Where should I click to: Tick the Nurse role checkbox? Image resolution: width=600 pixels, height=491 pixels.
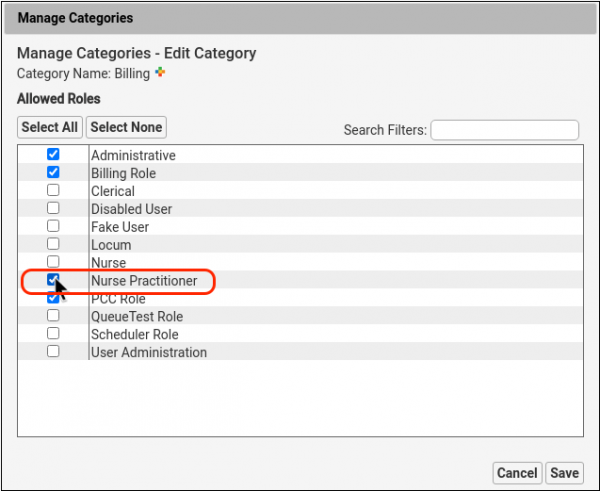pos(53,262)
